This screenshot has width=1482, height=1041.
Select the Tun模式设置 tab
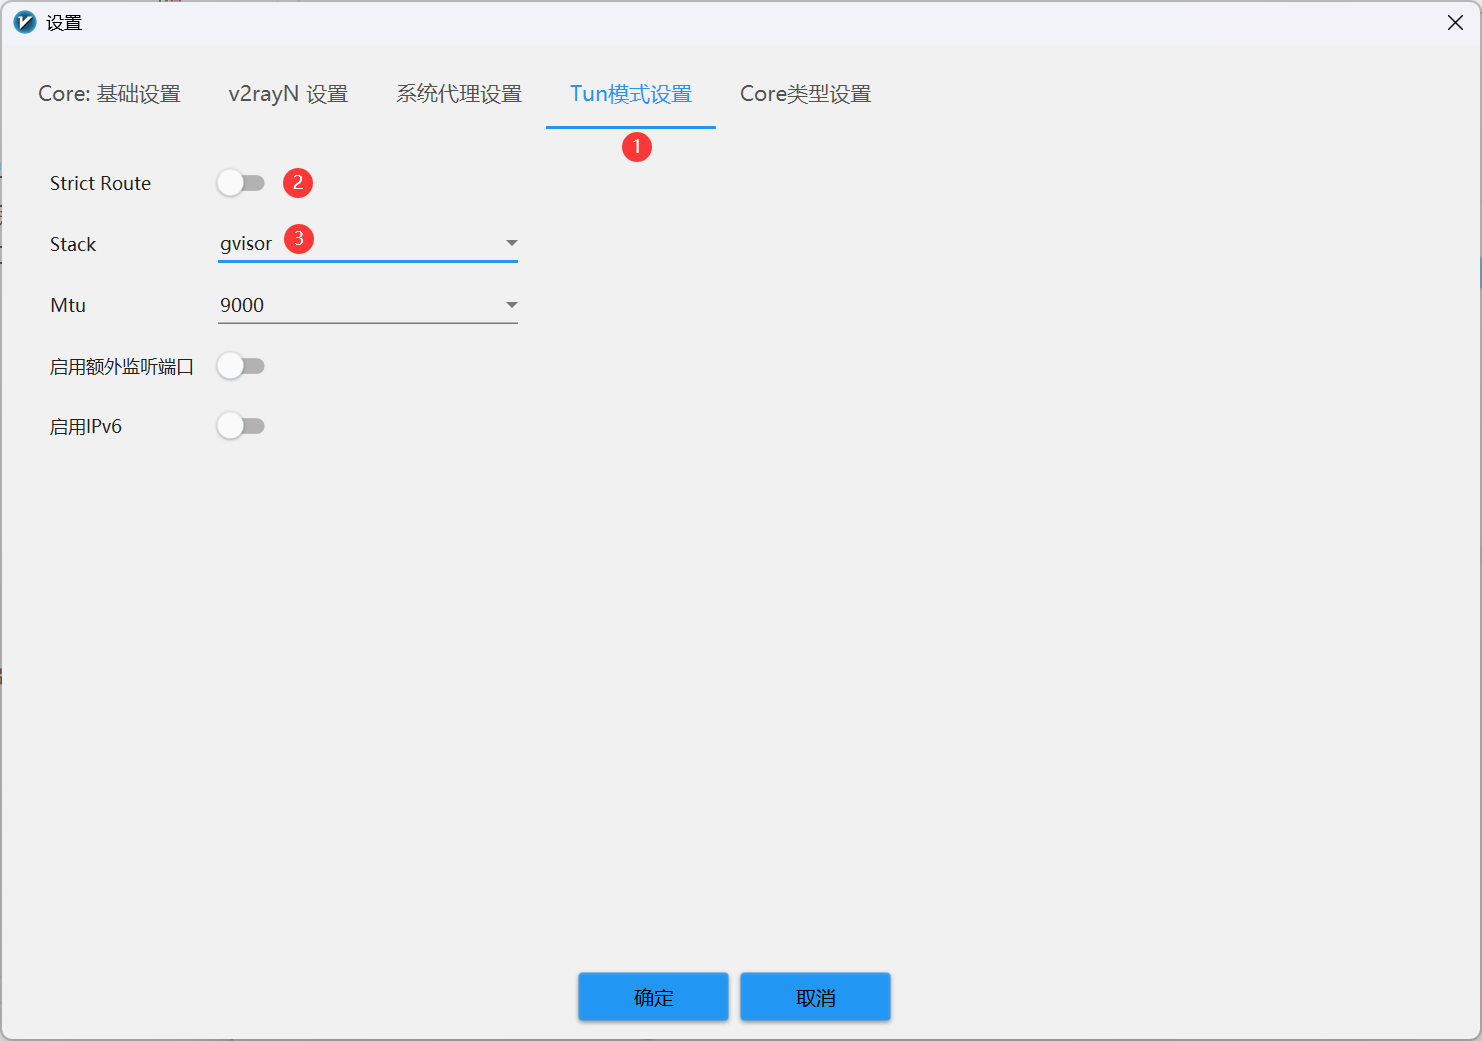point(631,94)
